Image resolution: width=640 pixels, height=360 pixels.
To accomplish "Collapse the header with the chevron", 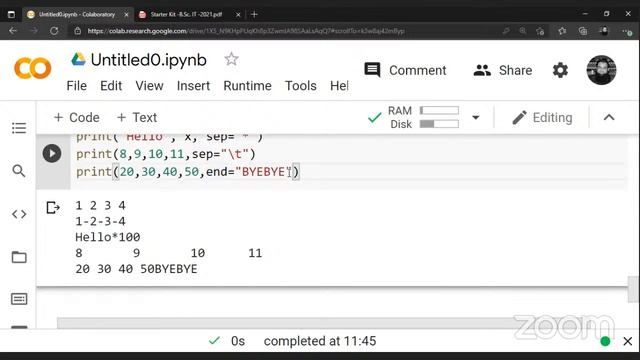I will 609,118.
